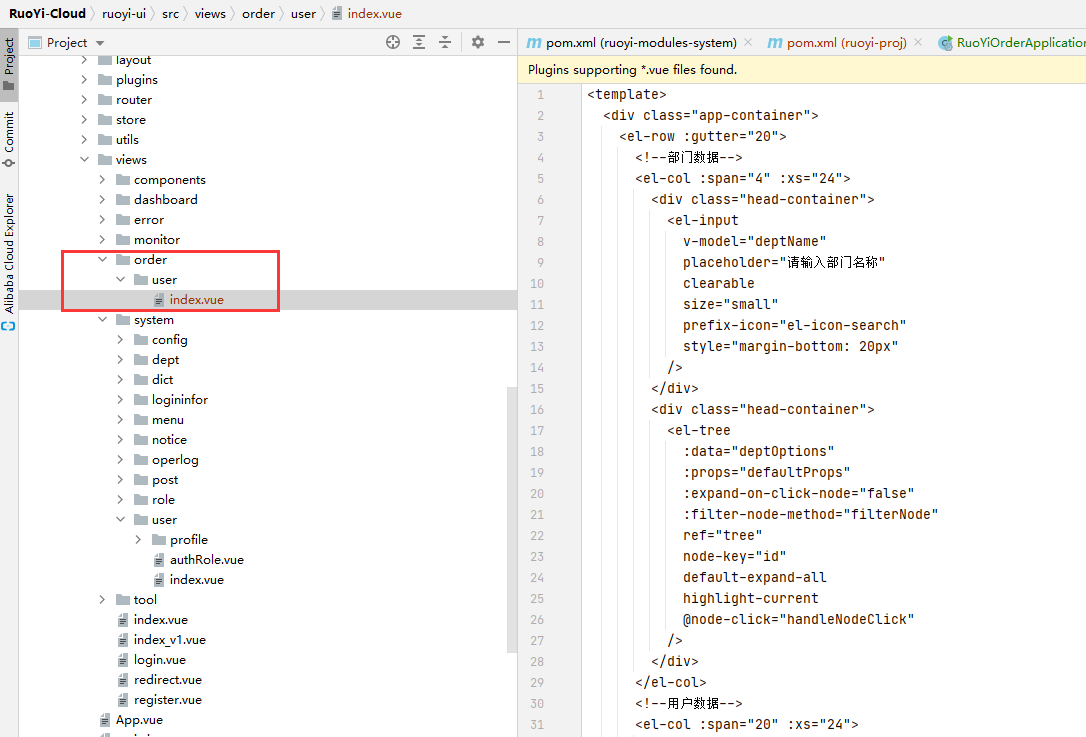Select App.vue file
The height and width of the screenshot is (737, 1086).
click(139, 720)
